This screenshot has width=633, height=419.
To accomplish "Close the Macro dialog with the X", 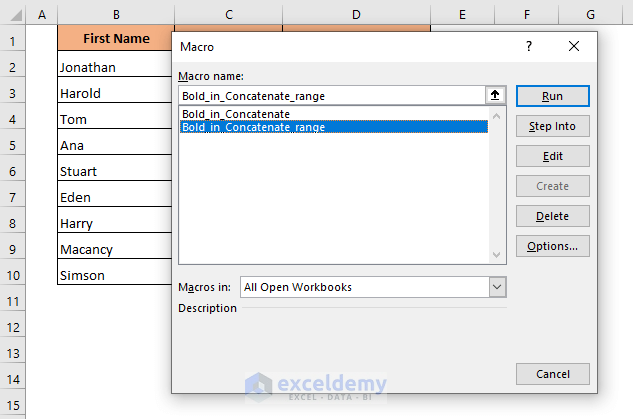I will (x=574, y=46).
